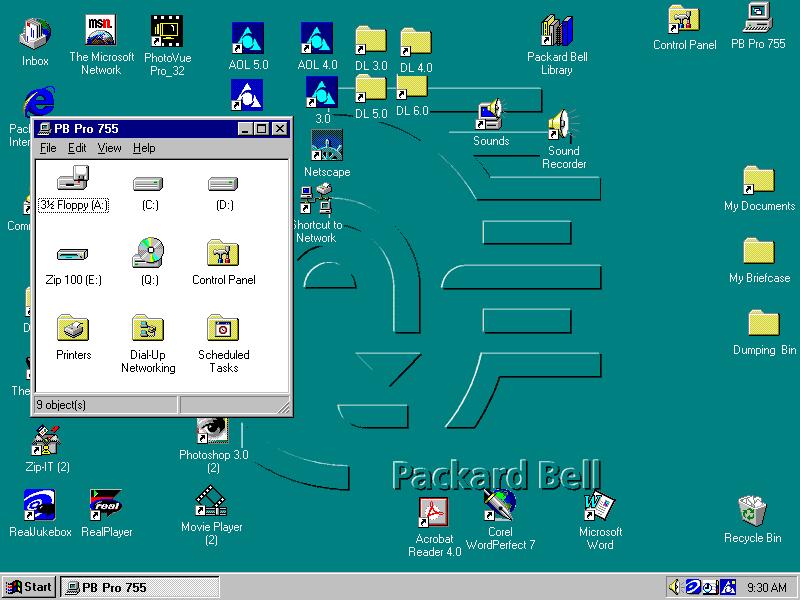
Task: Select the AOL 4.0 shortcut icon
Action: click(x=316, y=38)
